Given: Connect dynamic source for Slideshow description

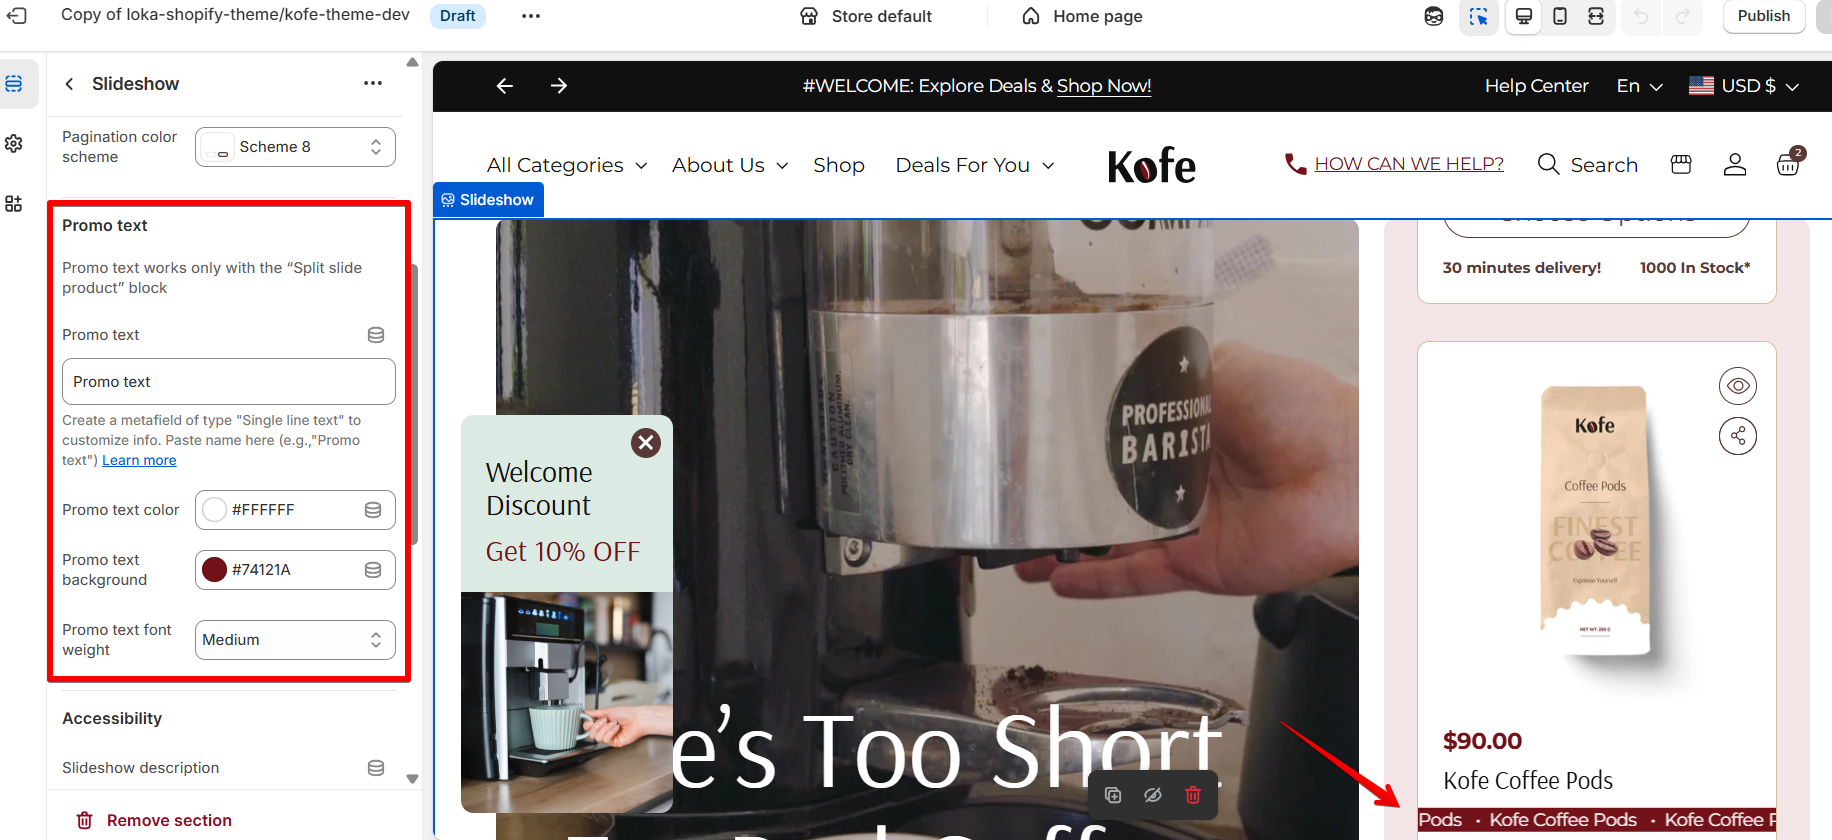Looking at the screenshot, I should tap(376, 768).
